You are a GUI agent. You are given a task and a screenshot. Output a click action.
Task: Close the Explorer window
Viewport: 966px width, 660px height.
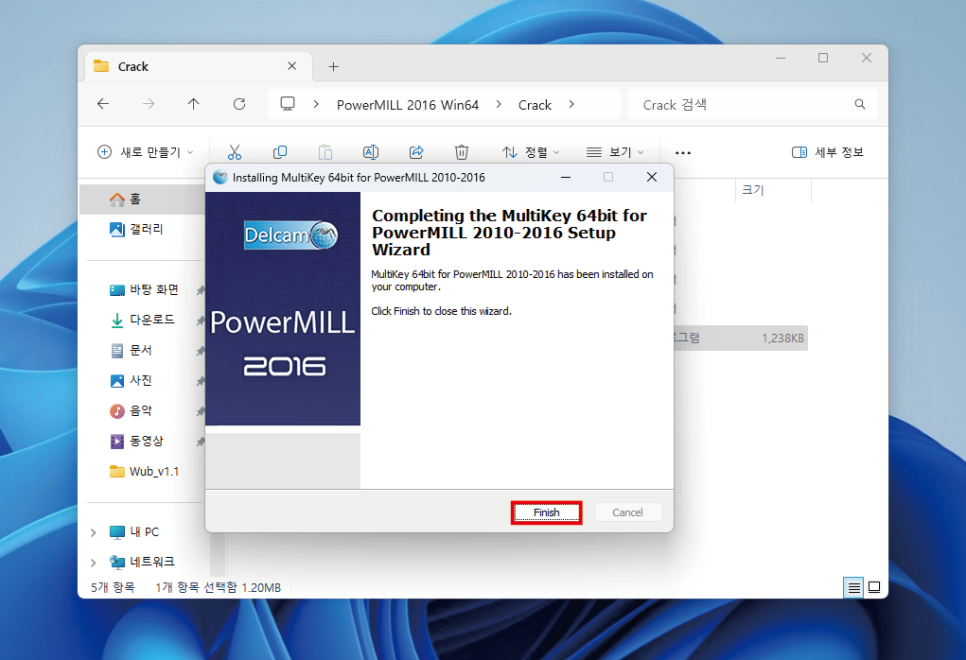[866, 58]
